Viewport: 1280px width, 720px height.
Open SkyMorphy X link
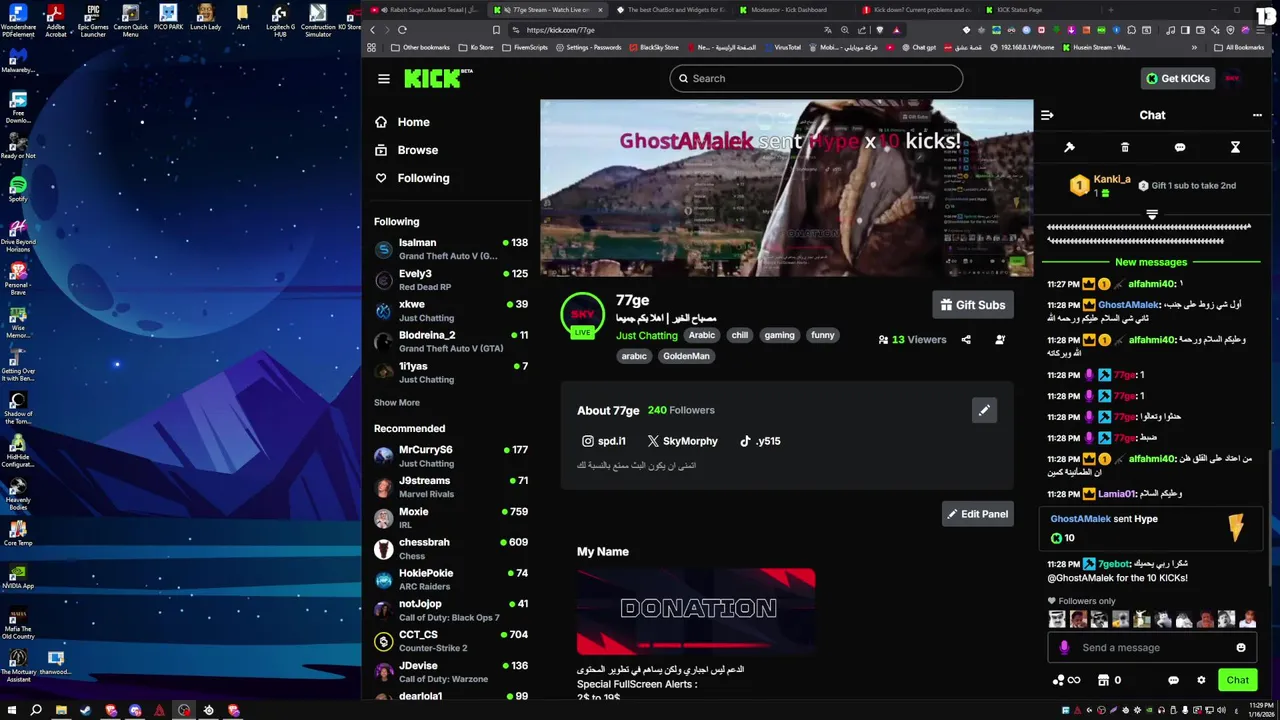click(x=682, y=441)
